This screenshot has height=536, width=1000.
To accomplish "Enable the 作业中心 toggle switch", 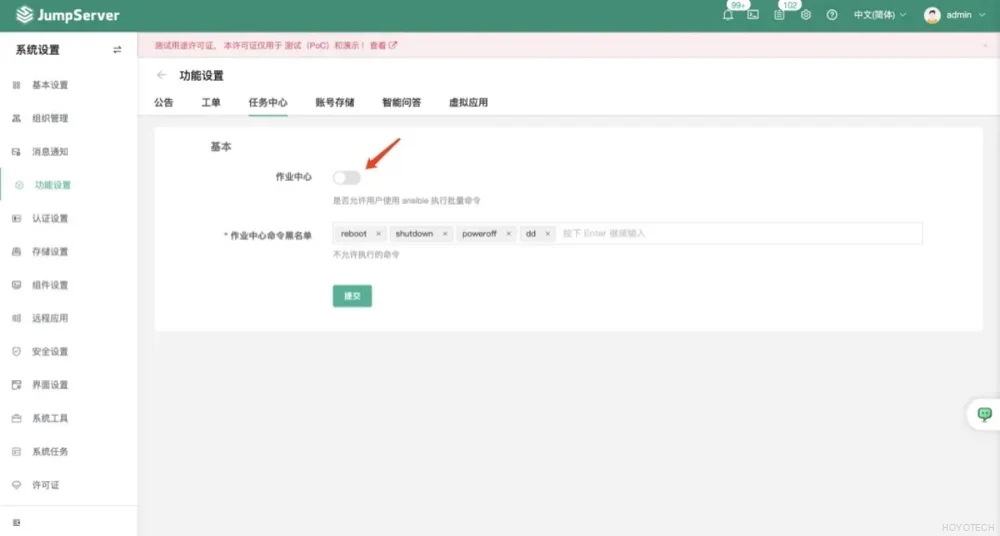I will [x=346, y=177].
